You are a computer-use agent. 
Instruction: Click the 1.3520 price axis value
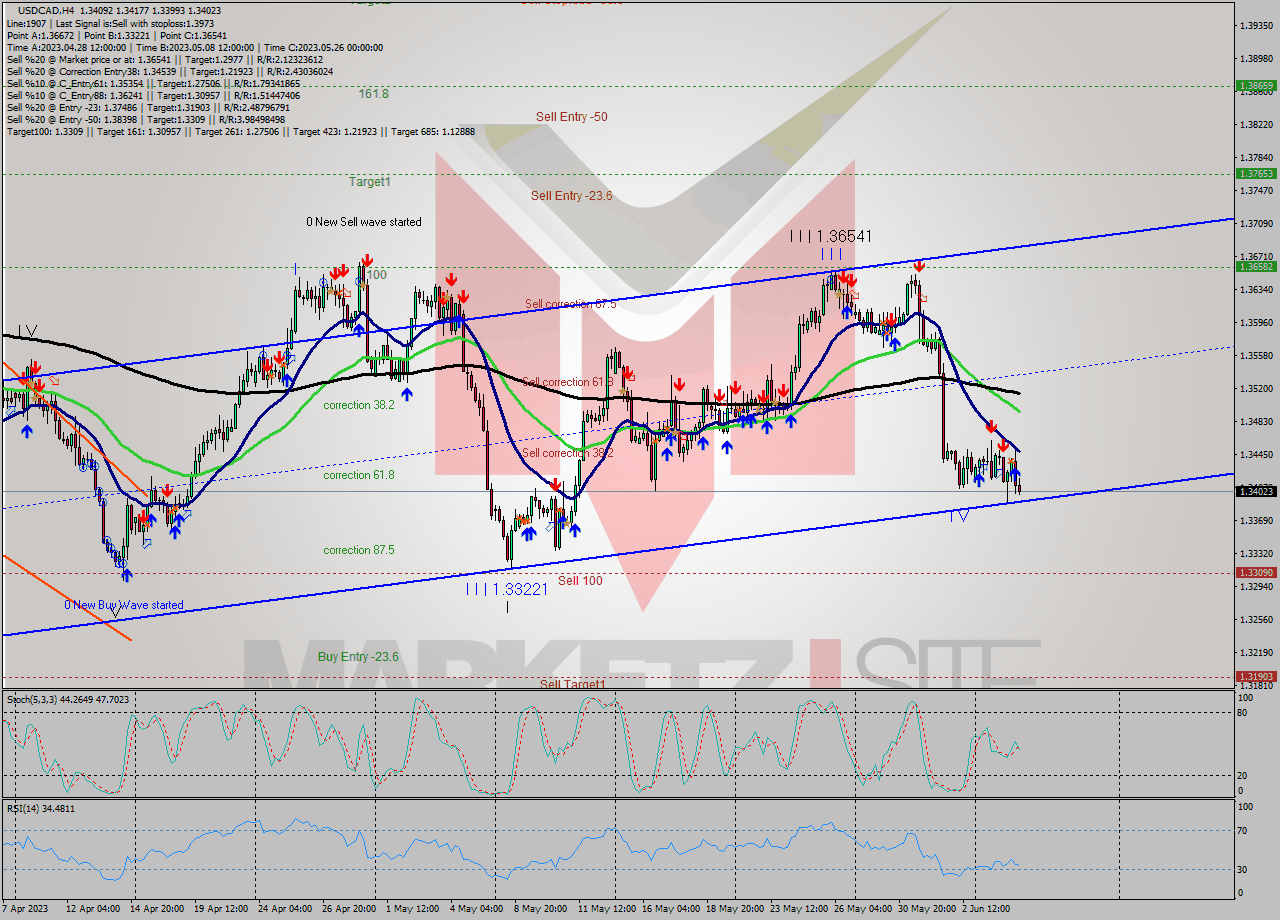point(1256,389)
